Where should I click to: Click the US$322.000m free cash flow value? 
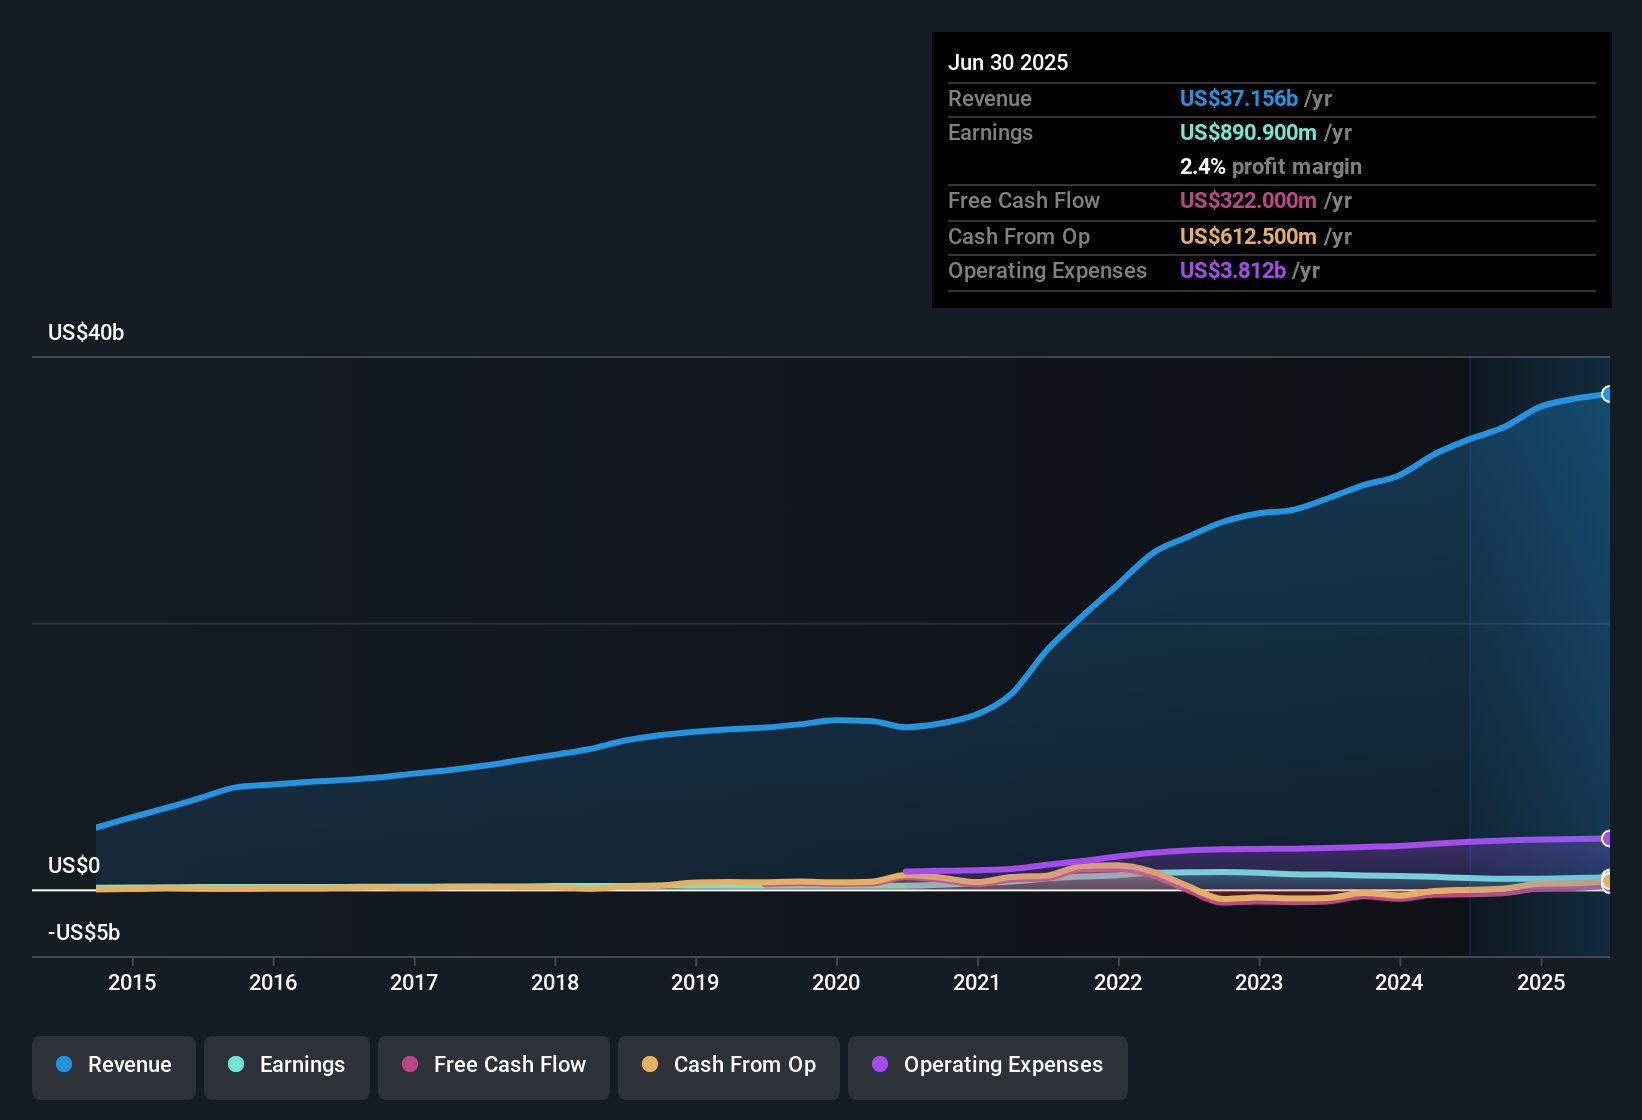coord(1248,200)
